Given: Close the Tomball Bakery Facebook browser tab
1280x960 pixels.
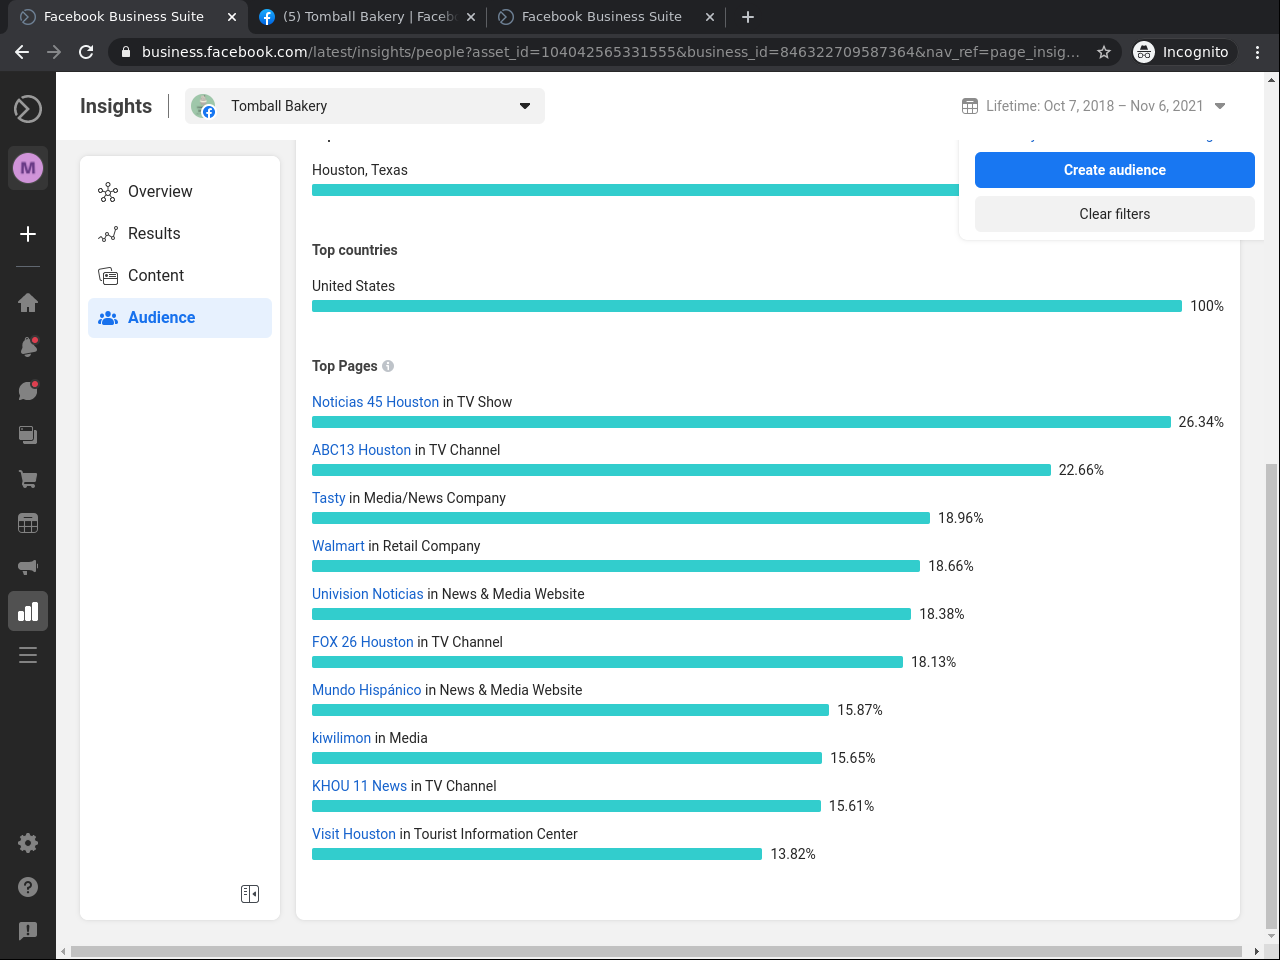Looking at the screenshot, I should (471, 17).
